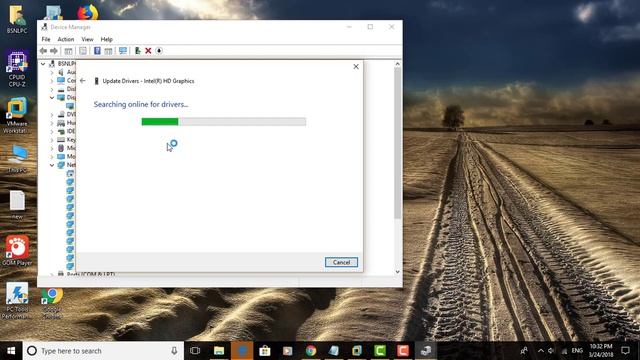This screenshot has height=360, width=640.
Task: Select the New file on desktop
Action: (x=17, y=205)
